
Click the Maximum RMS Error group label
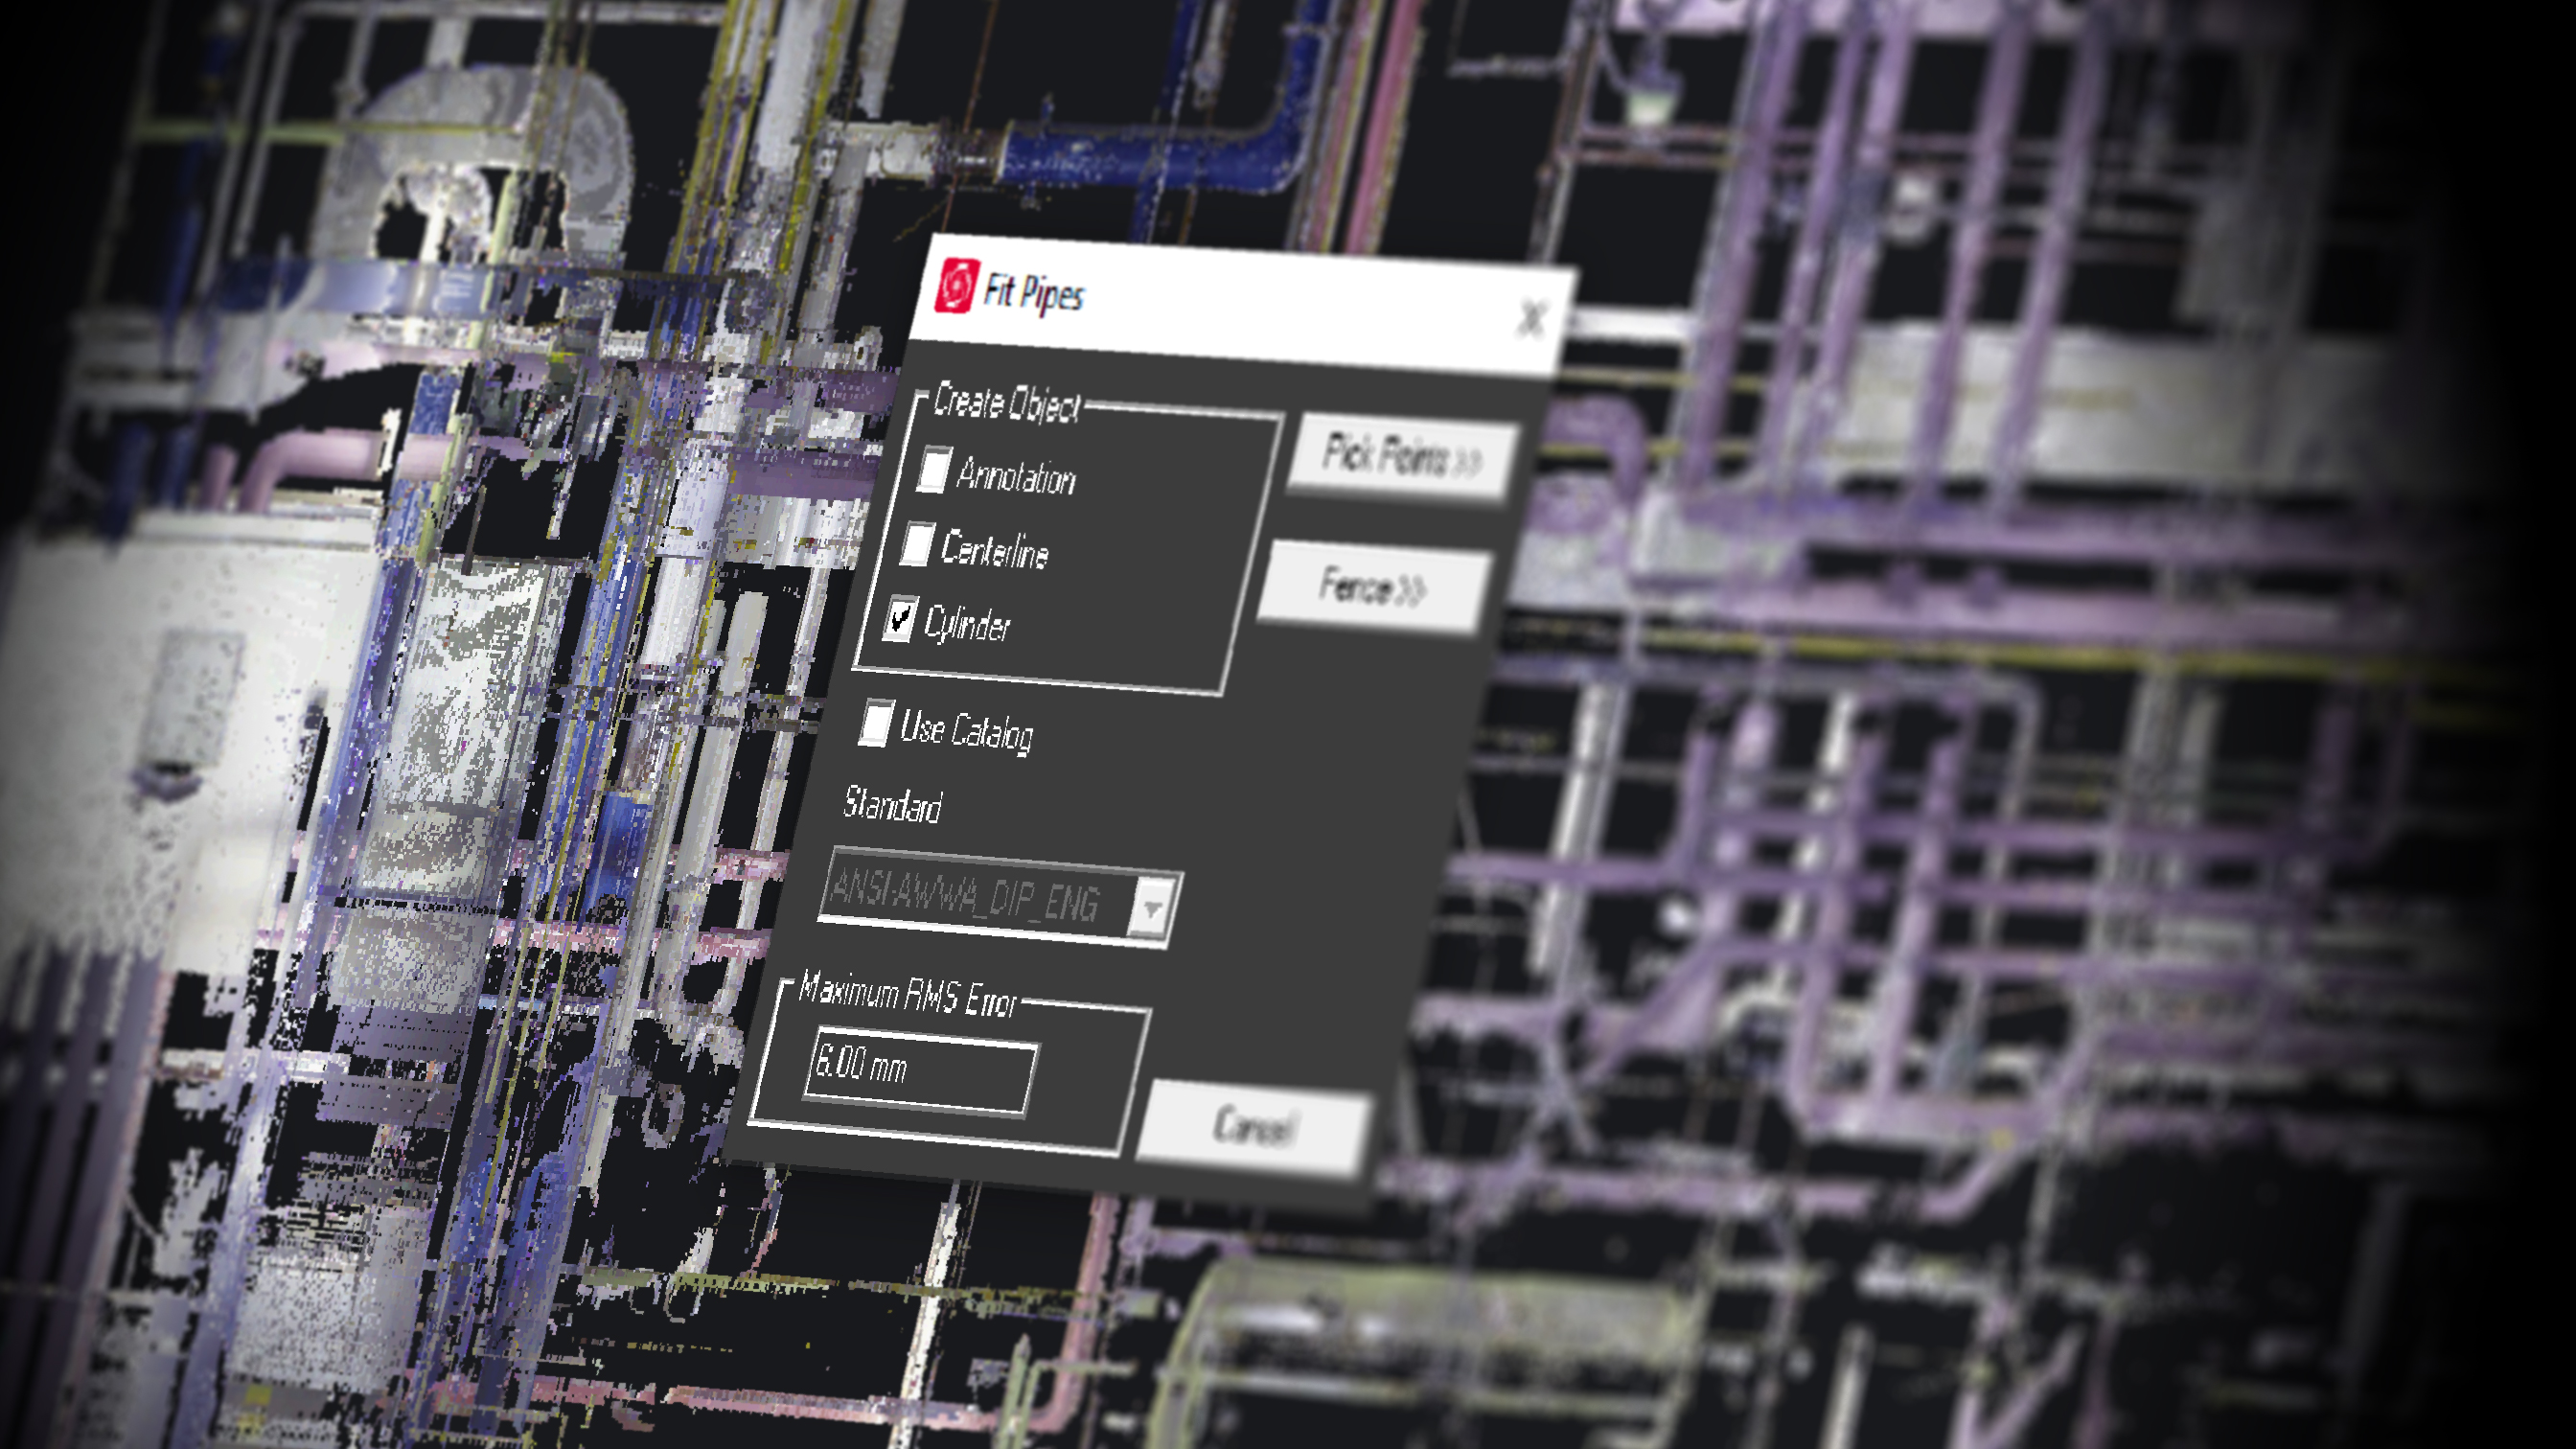click(x=908, y=994)
